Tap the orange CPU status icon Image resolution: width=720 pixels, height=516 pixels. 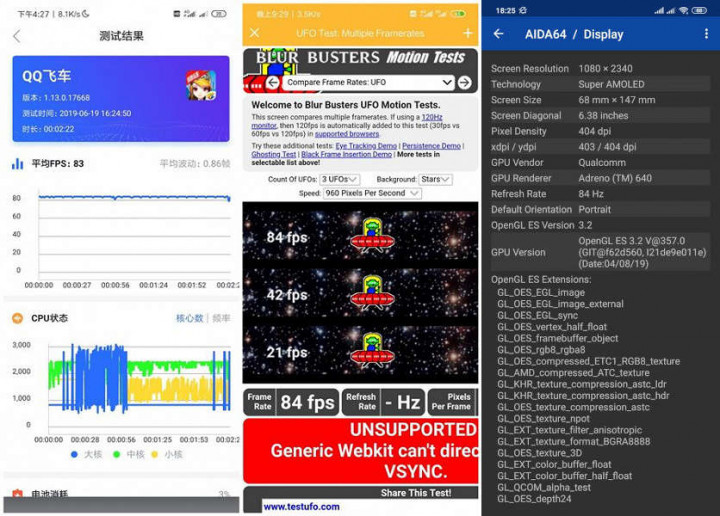17,318
